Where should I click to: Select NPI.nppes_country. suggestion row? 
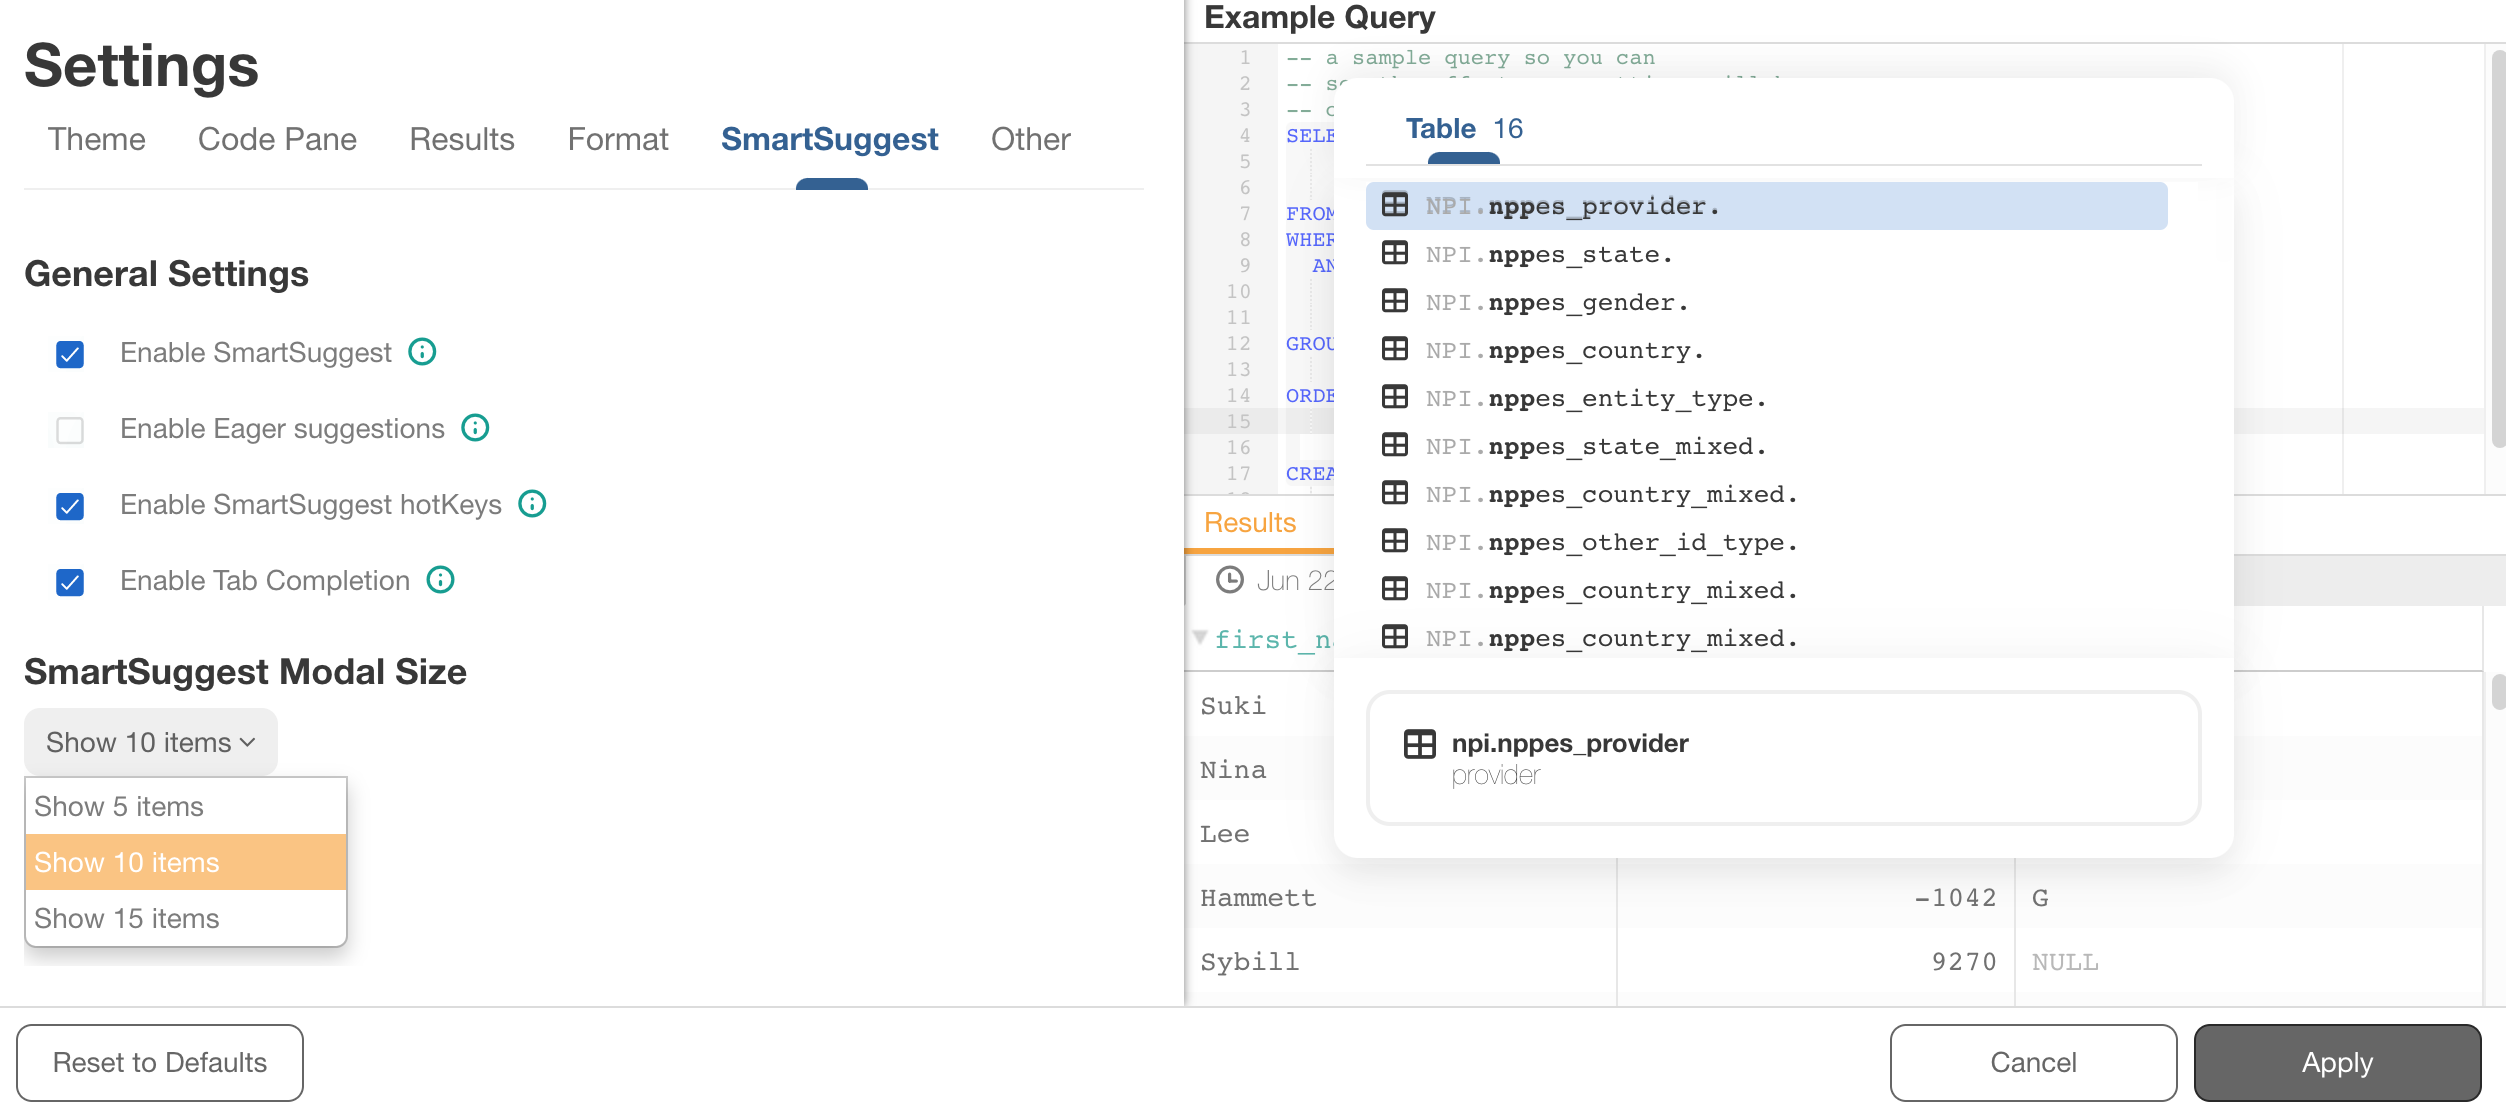[1766, 350]
